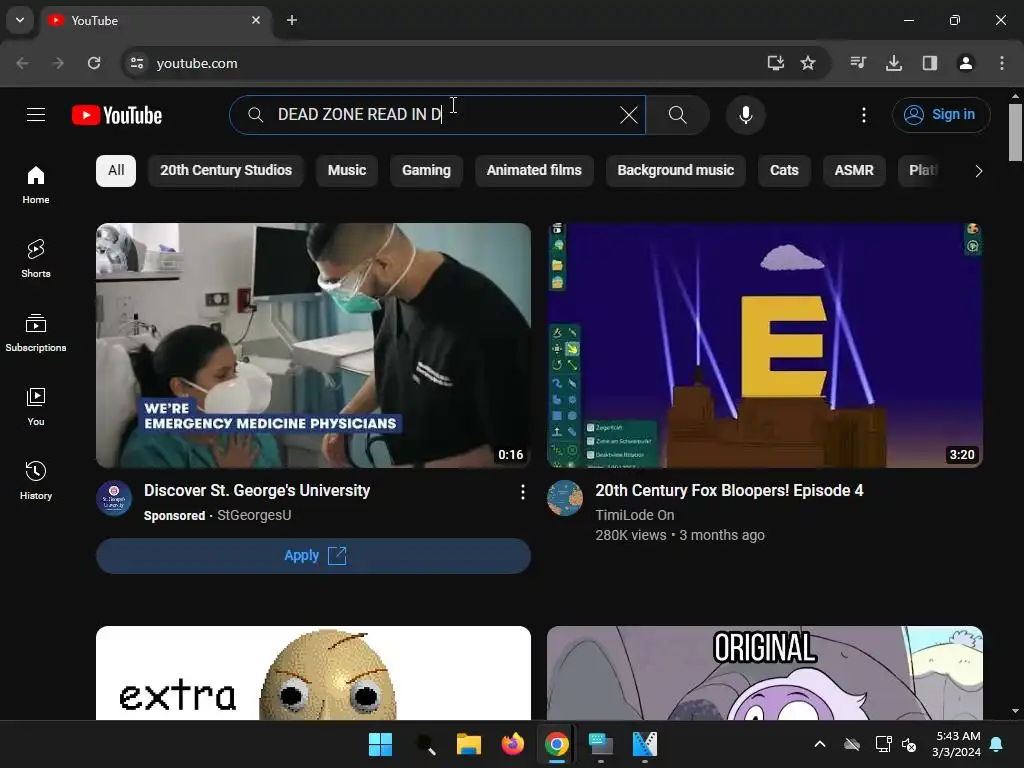Select the Music filter chip
This screenshot has height=768, width=1024.
click(x=347, y=170)
